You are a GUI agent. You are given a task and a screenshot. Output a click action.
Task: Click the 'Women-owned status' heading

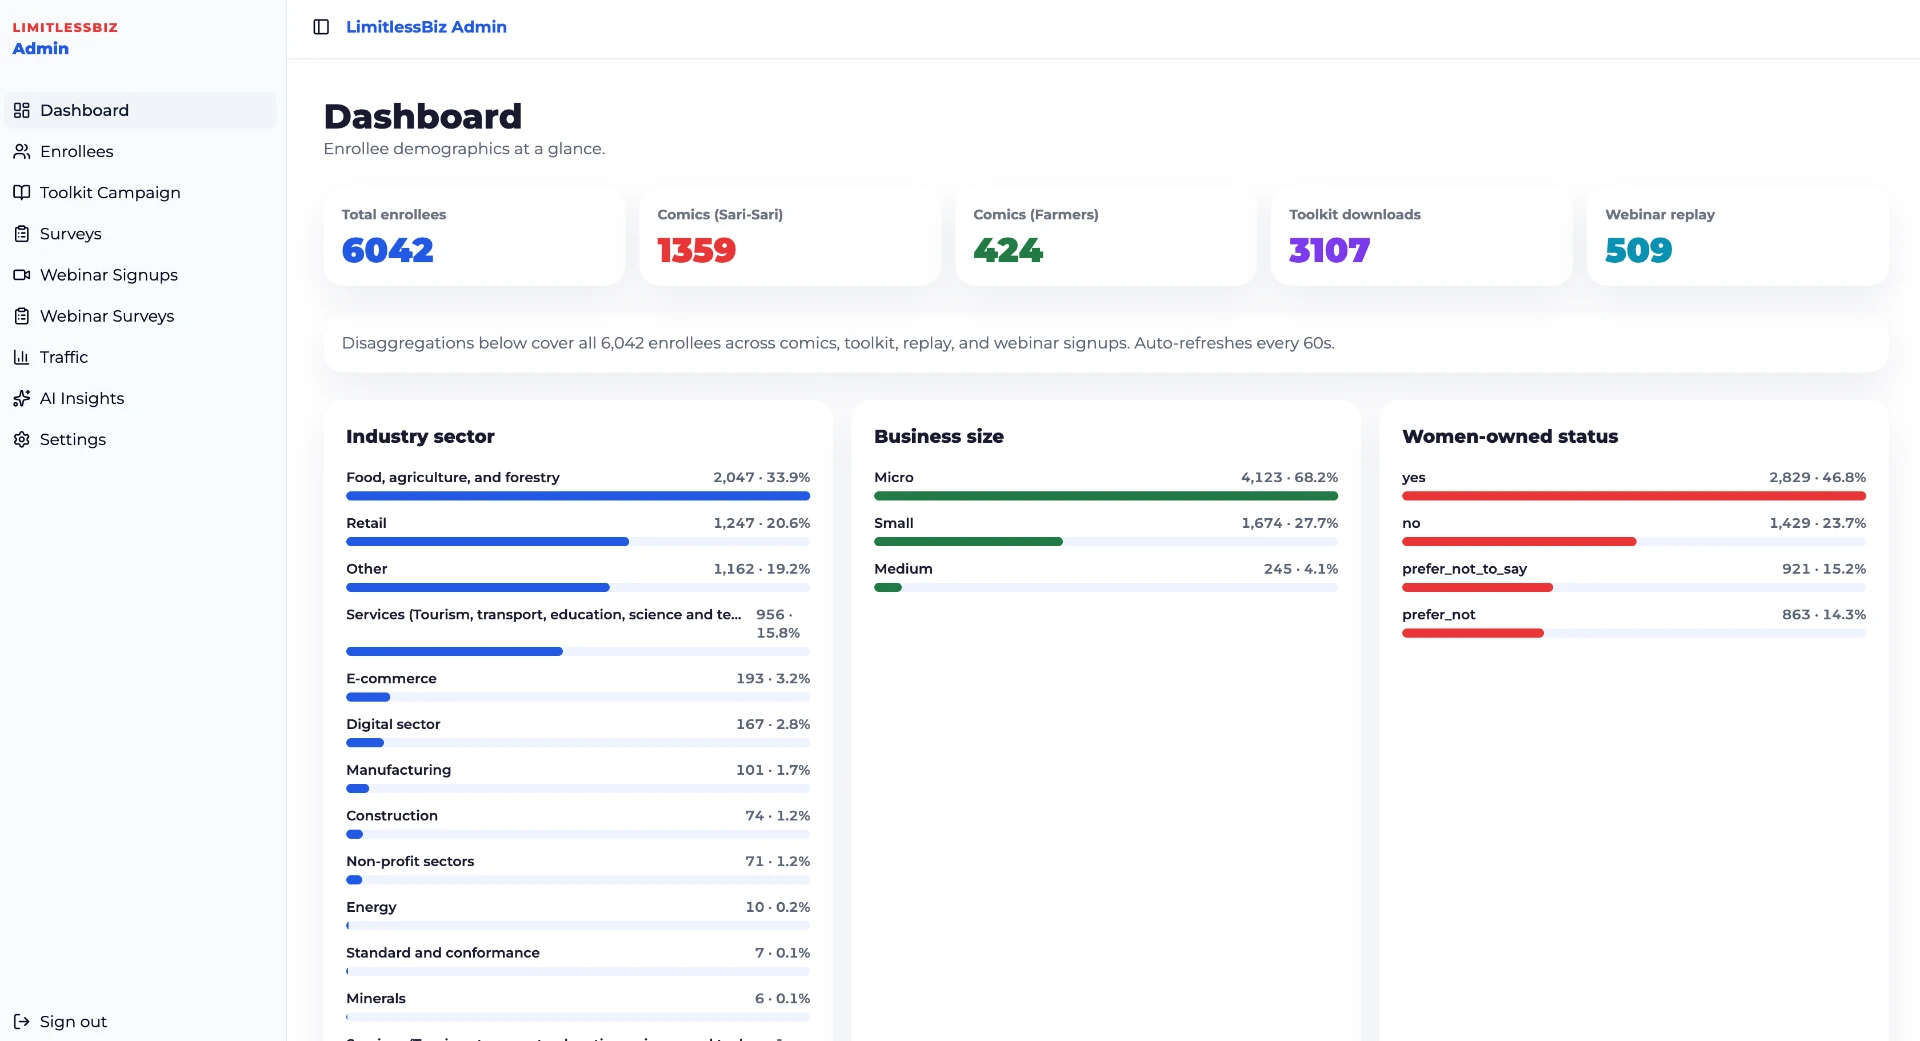tap(1510, 436)
